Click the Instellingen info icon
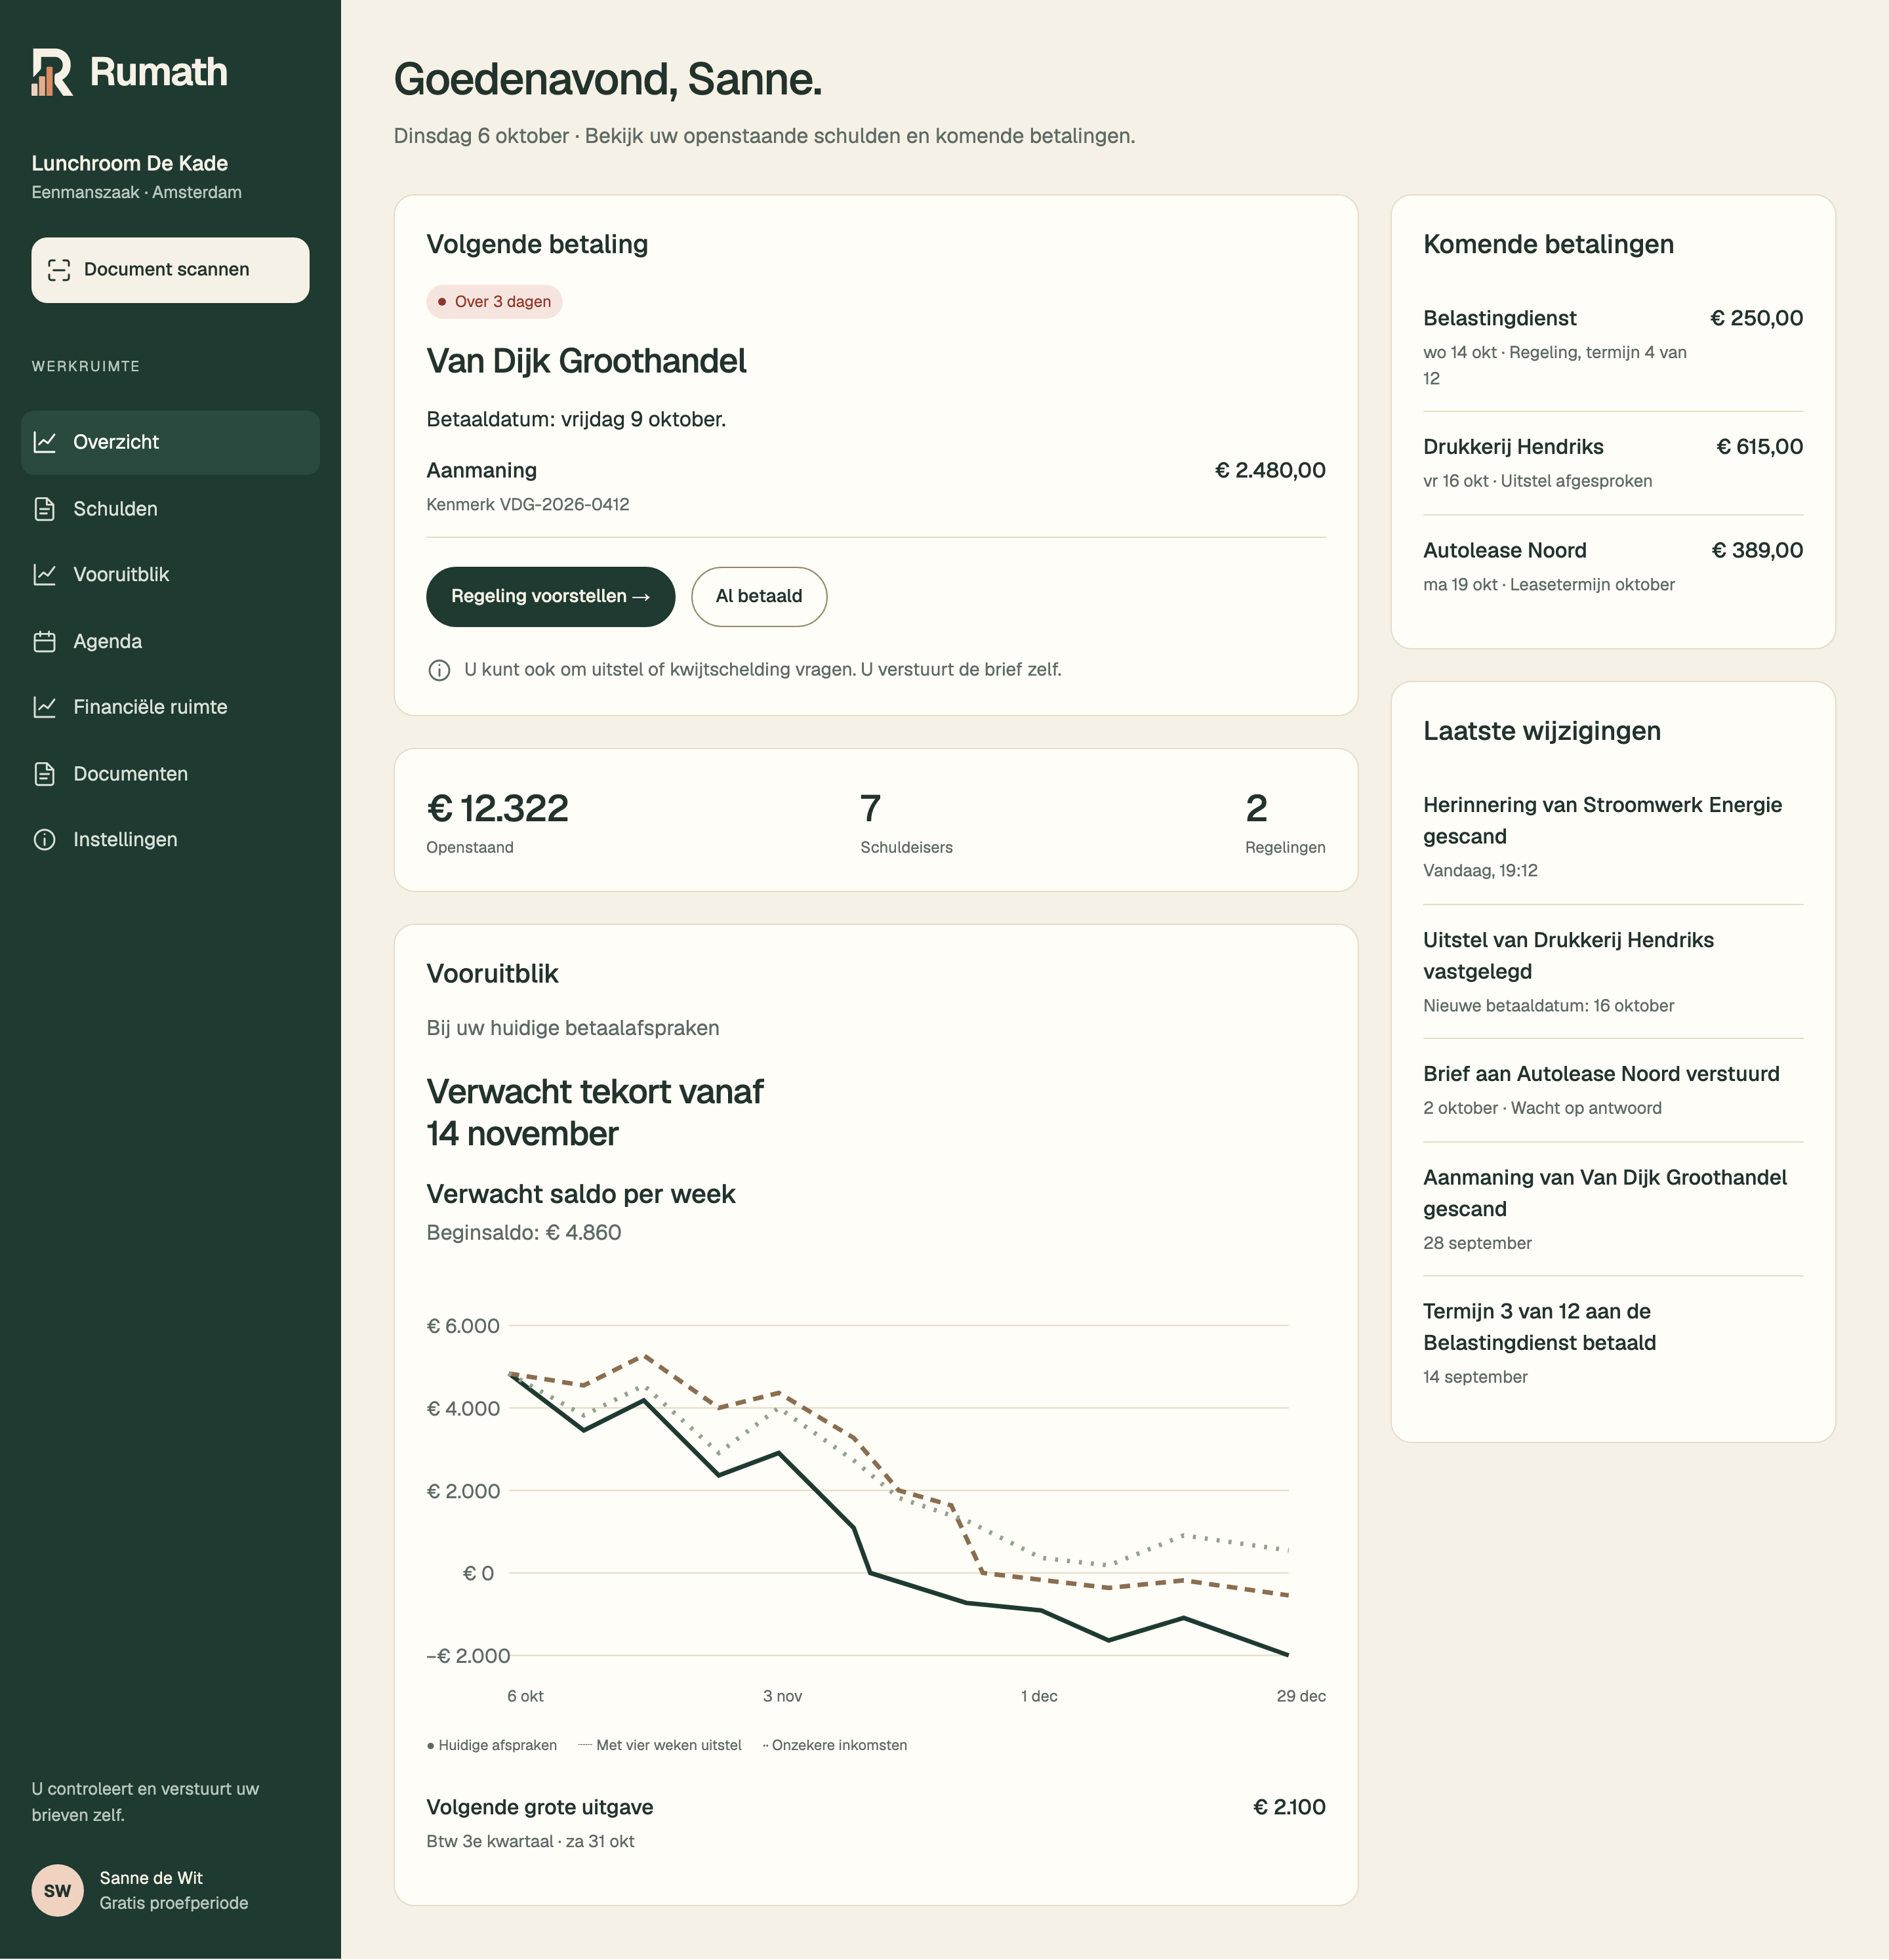The height and width of the screenshot is (1960, 1889). point(44,840)
